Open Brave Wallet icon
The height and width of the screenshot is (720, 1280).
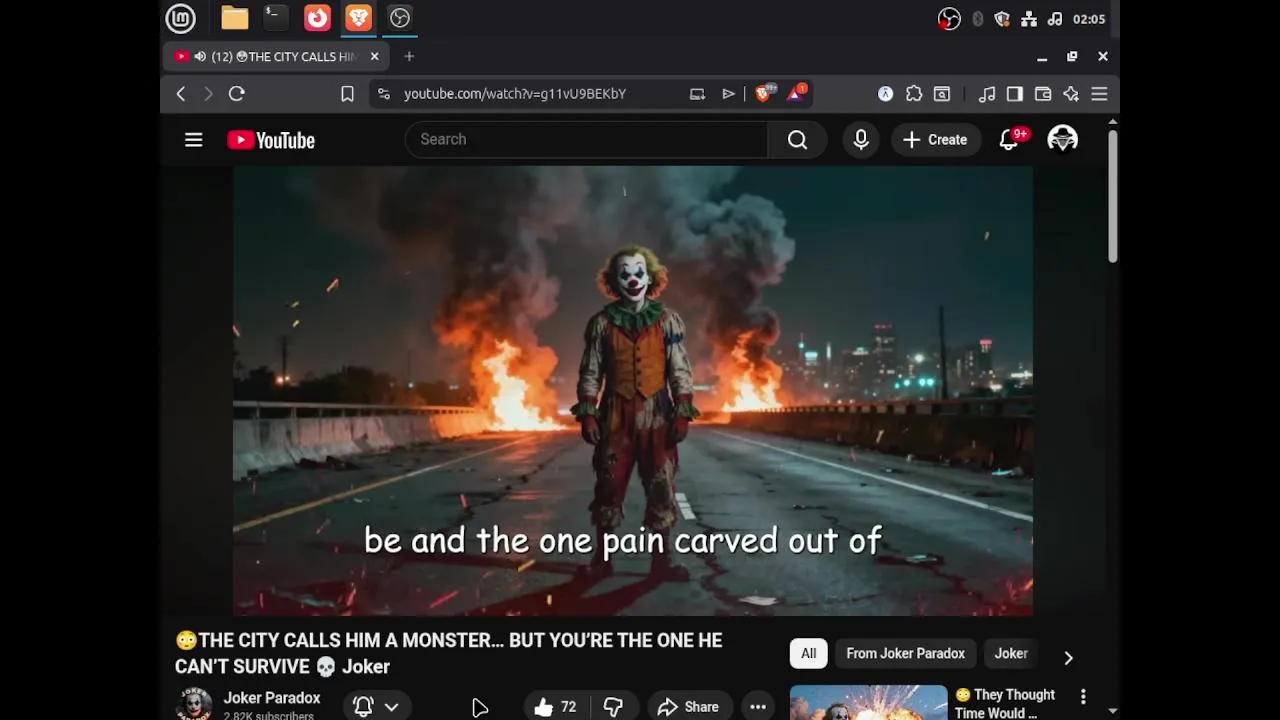point(1043,94)
